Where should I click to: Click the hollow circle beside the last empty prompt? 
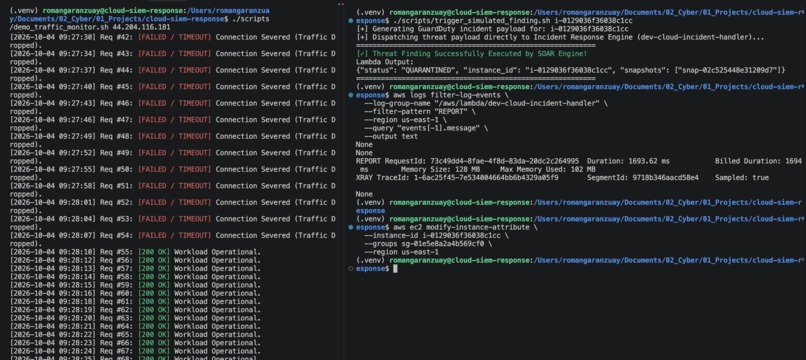click(x=351, y=268)
